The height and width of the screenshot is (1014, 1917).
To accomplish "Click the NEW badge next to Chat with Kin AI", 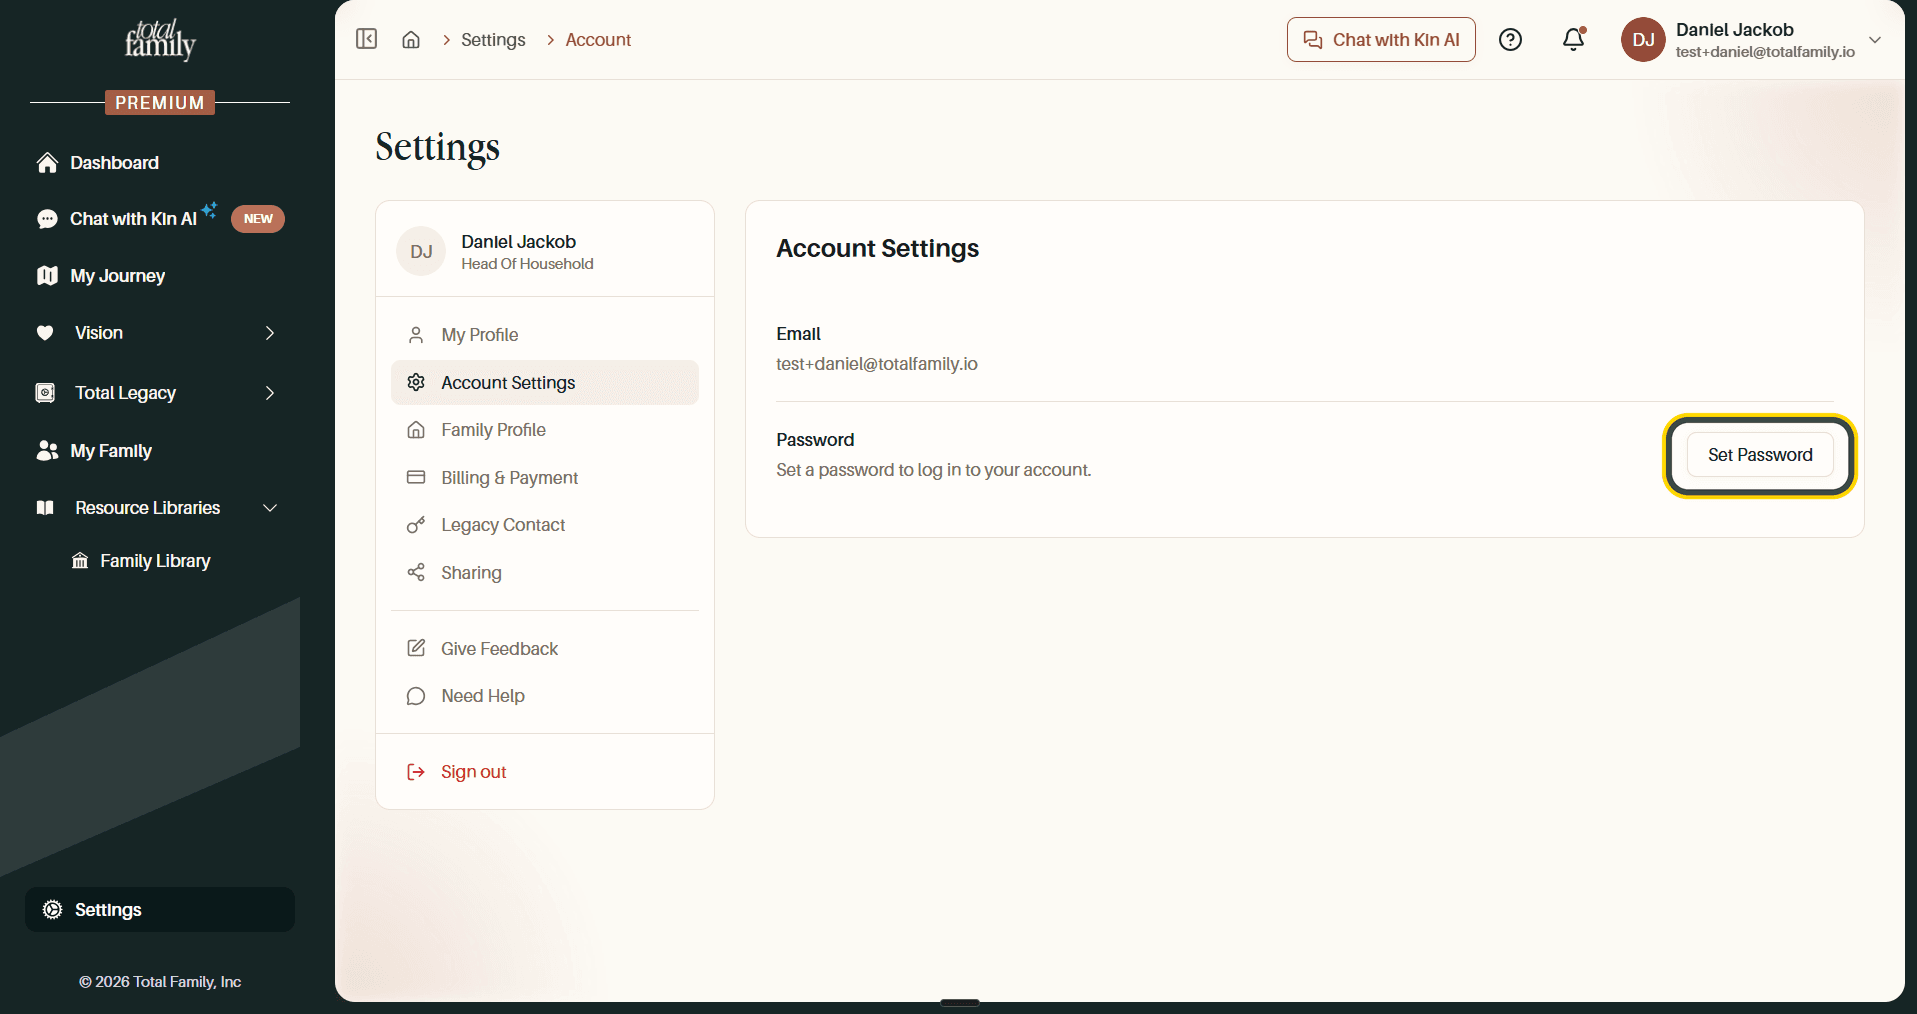I will coord(258,219).
